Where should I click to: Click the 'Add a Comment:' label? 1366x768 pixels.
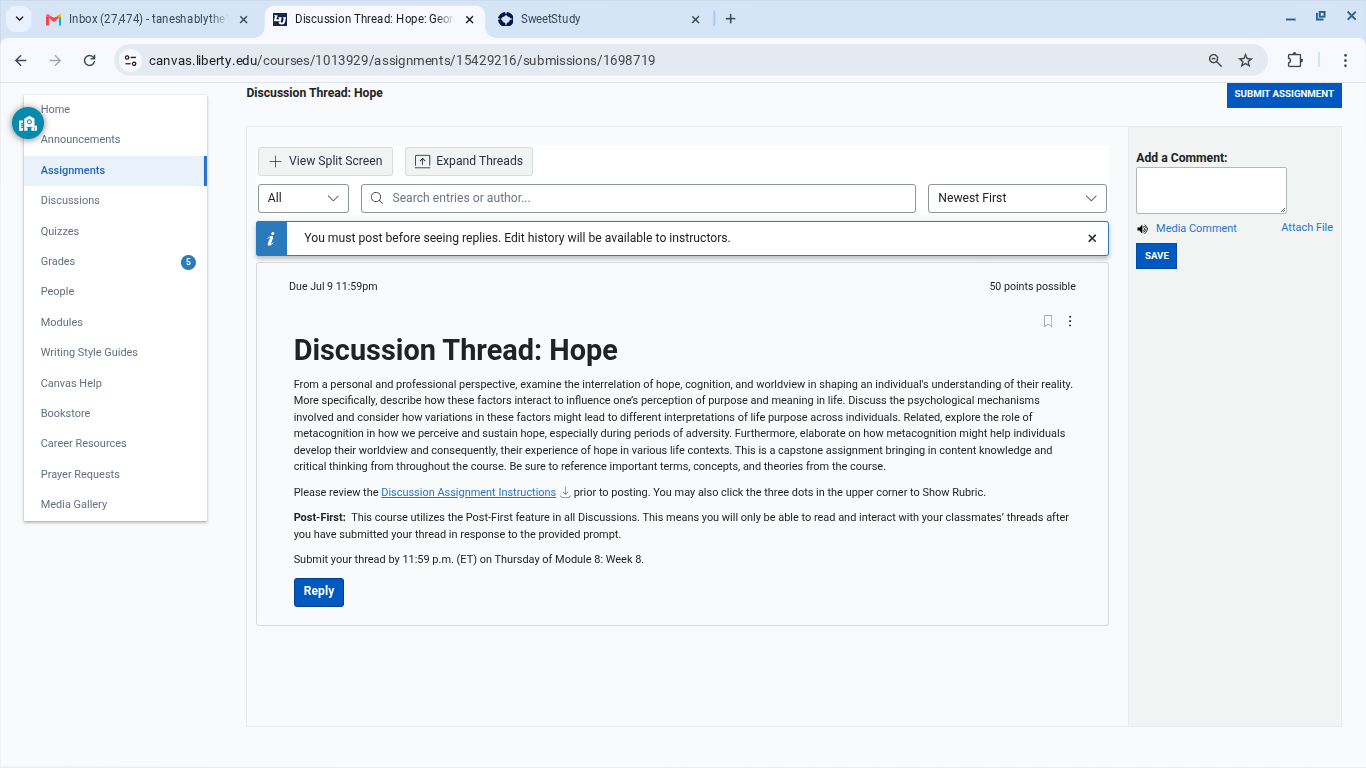tap(1181, 158)
